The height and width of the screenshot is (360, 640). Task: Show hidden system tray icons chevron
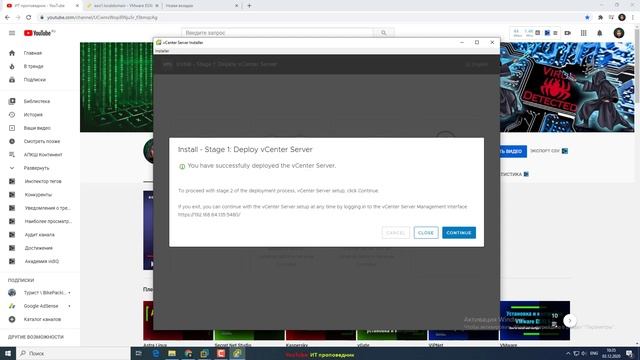click(568, 353)
